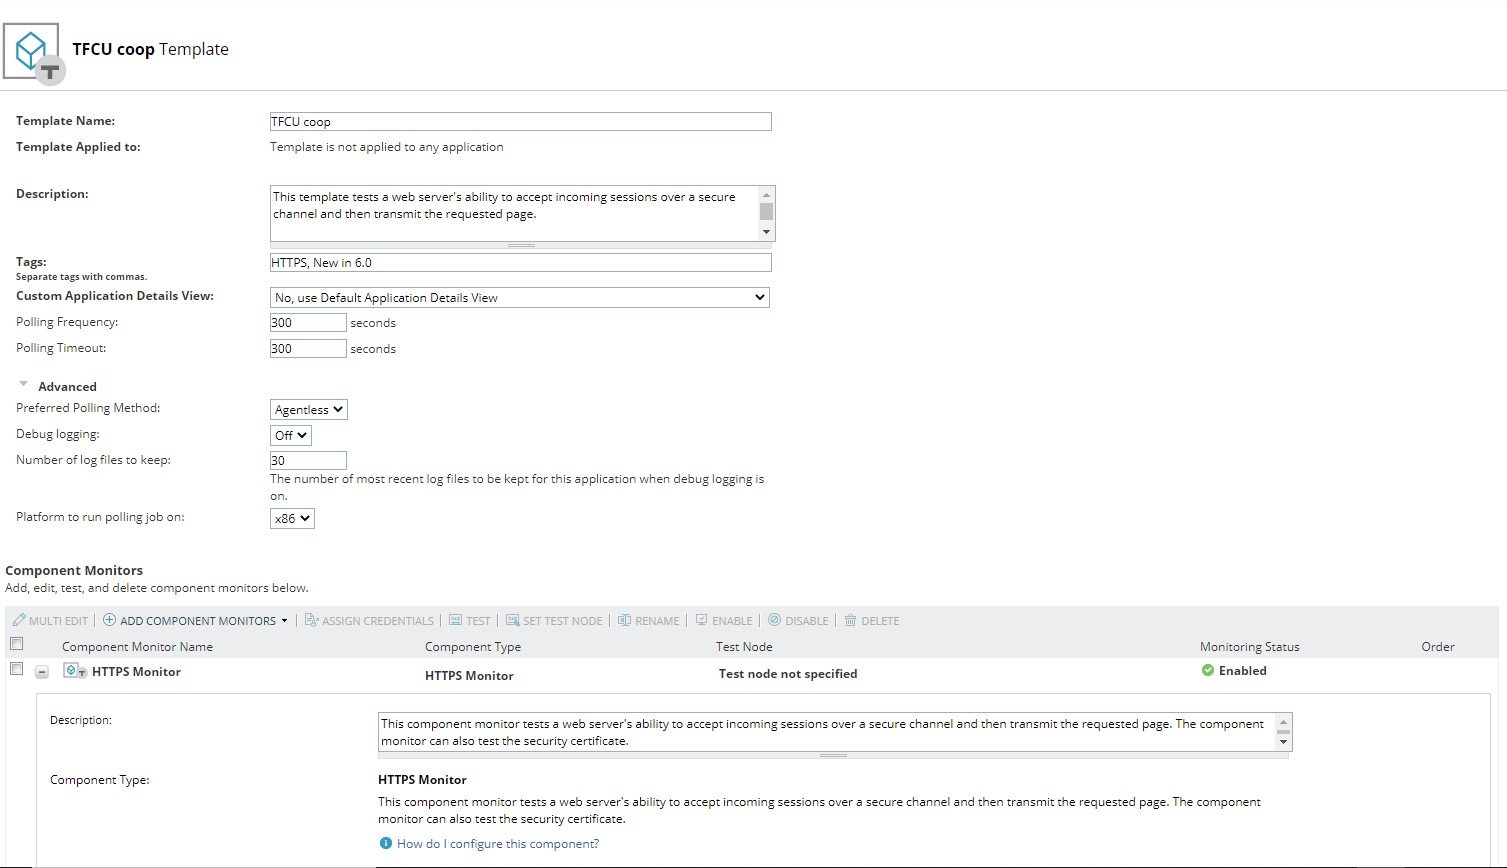Toggle the select-all checkbox in table header

coord(16,643)
